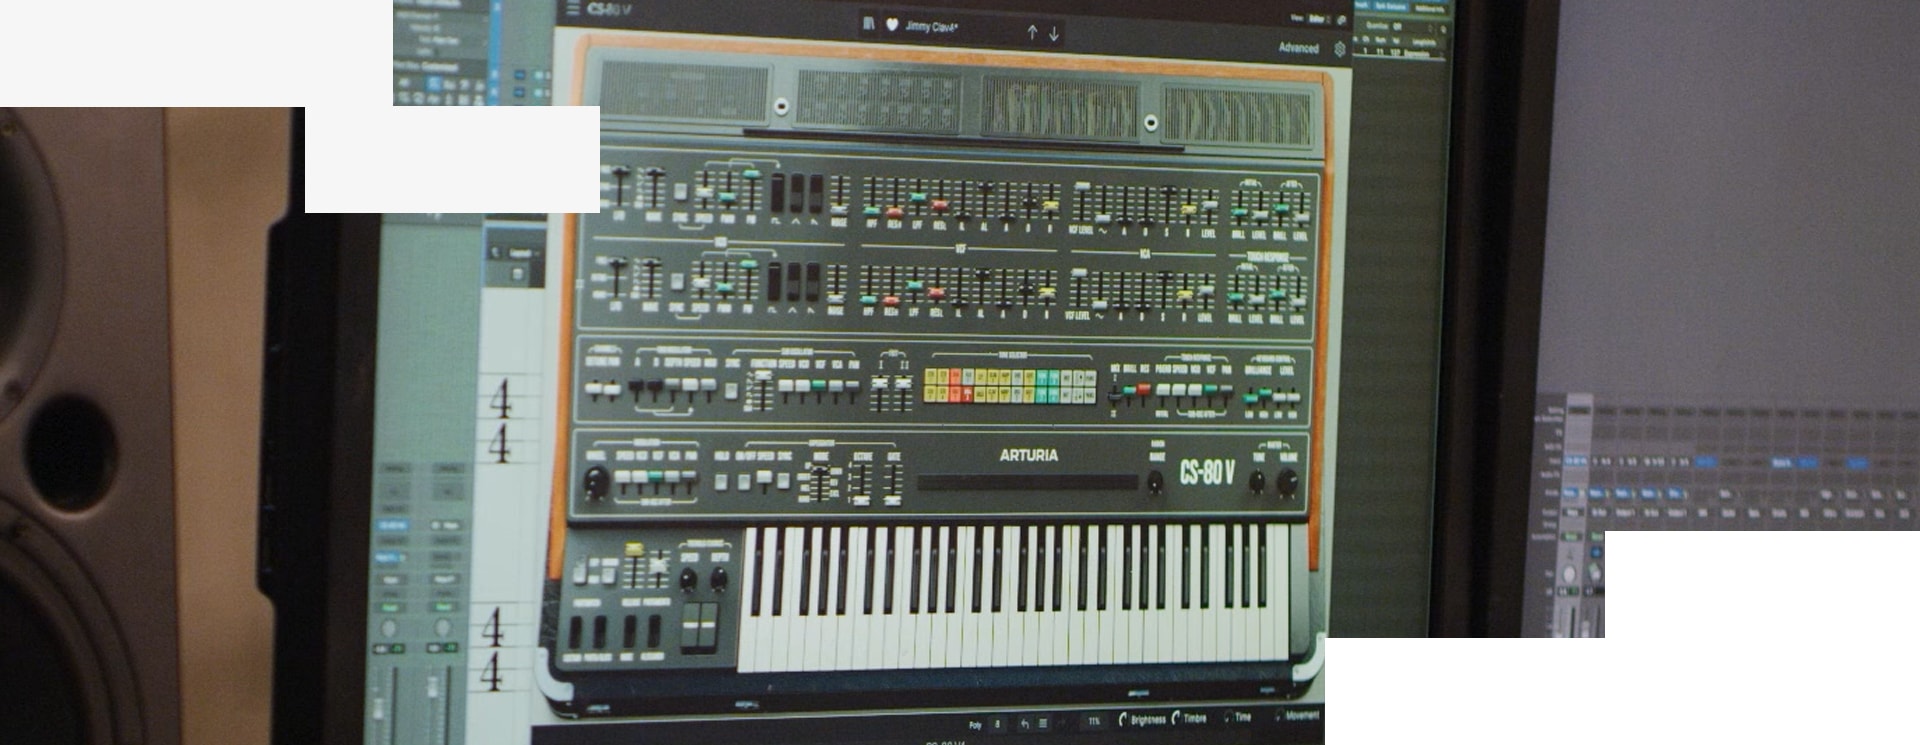This screenshot has width=1920, height=745.
Task: Click the Feet I slider
Action: [880, 392]
